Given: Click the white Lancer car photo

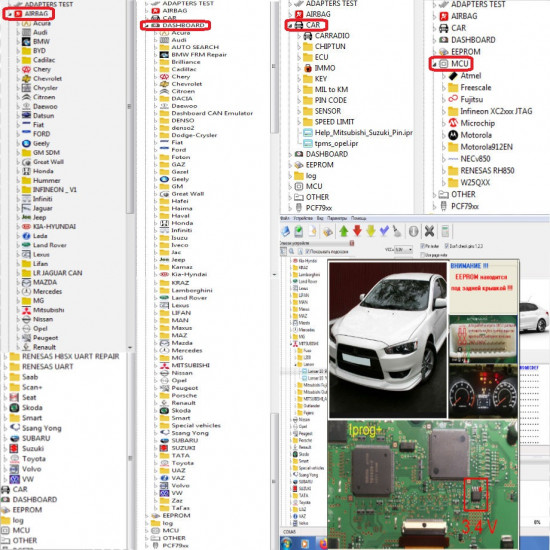Looking at the screenshot, I should [x=388, y=339].
